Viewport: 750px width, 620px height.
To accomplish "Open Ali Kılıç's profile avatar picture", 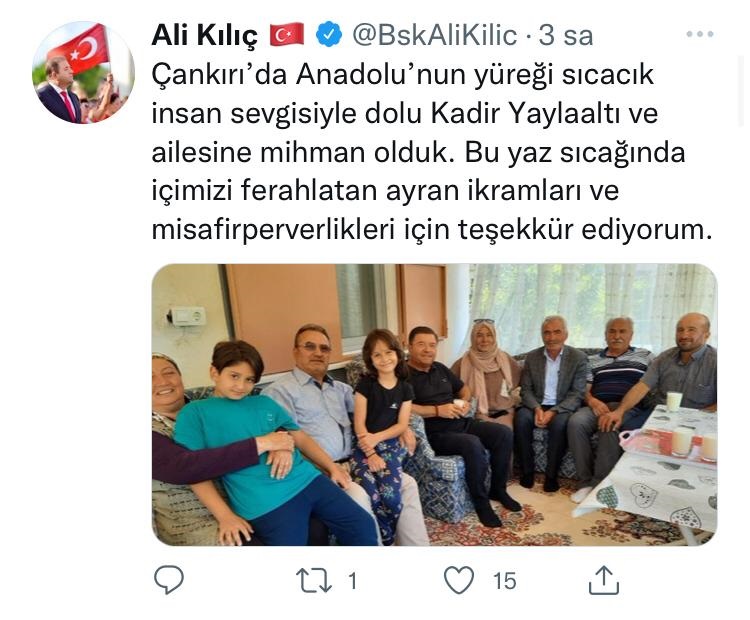I will 83,72.
